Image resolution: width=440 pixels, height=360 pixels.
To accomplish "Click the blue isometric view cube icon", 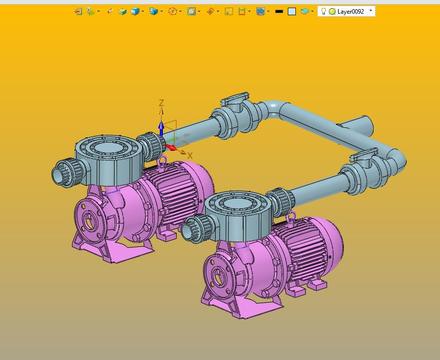I will 154,12.
